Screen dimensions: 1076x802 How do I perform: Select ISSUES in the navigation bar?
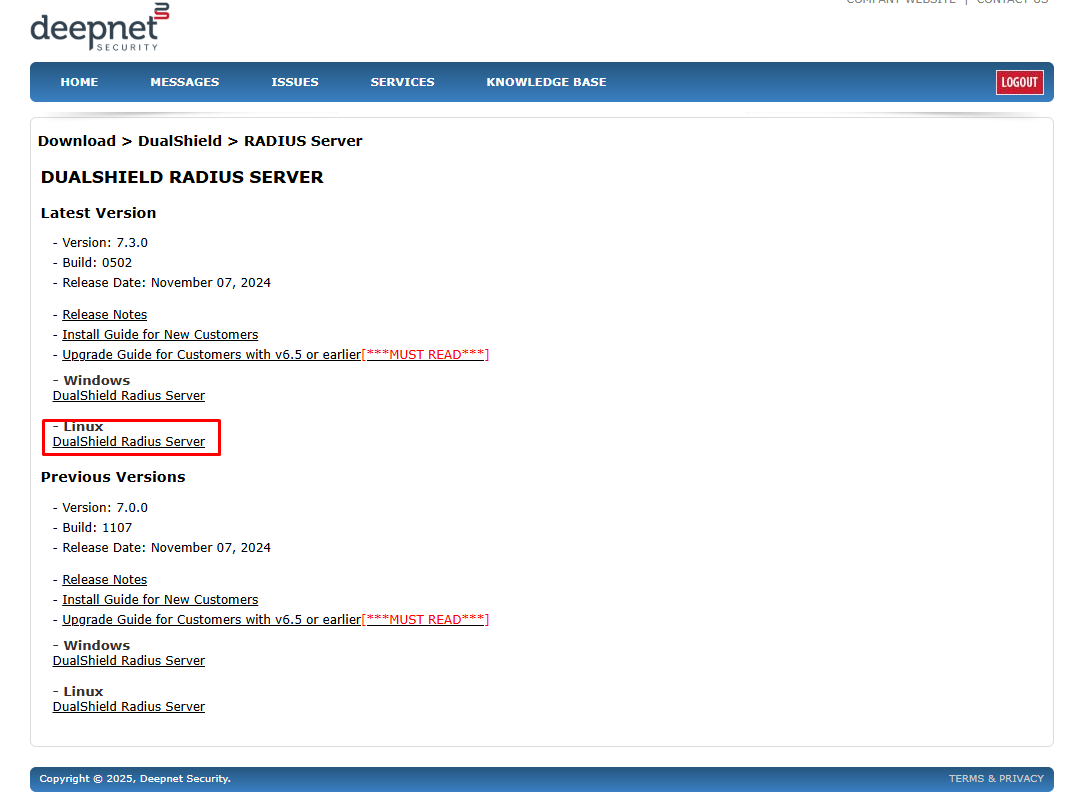[295, 82]
